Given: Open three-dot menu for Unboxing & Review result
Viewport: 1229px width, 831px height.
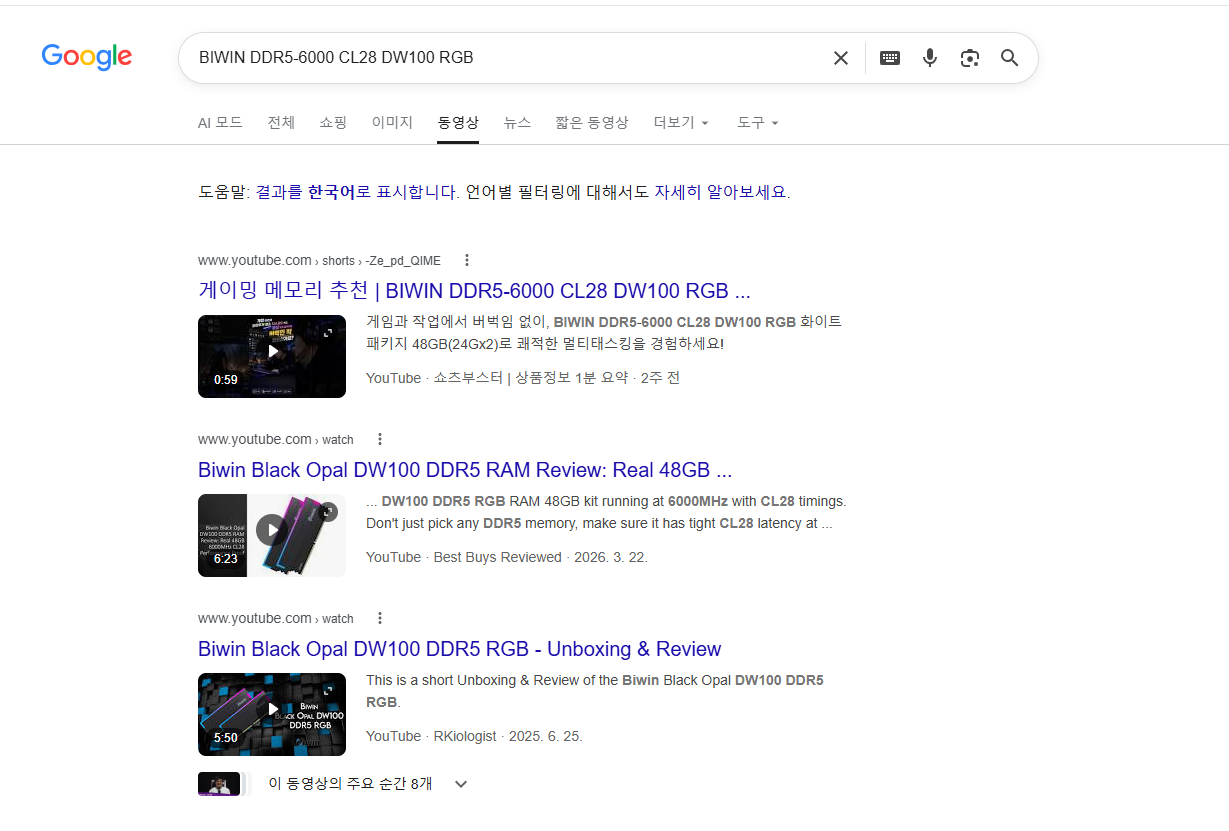Looking at the screenshot, I should coord(380,618).
